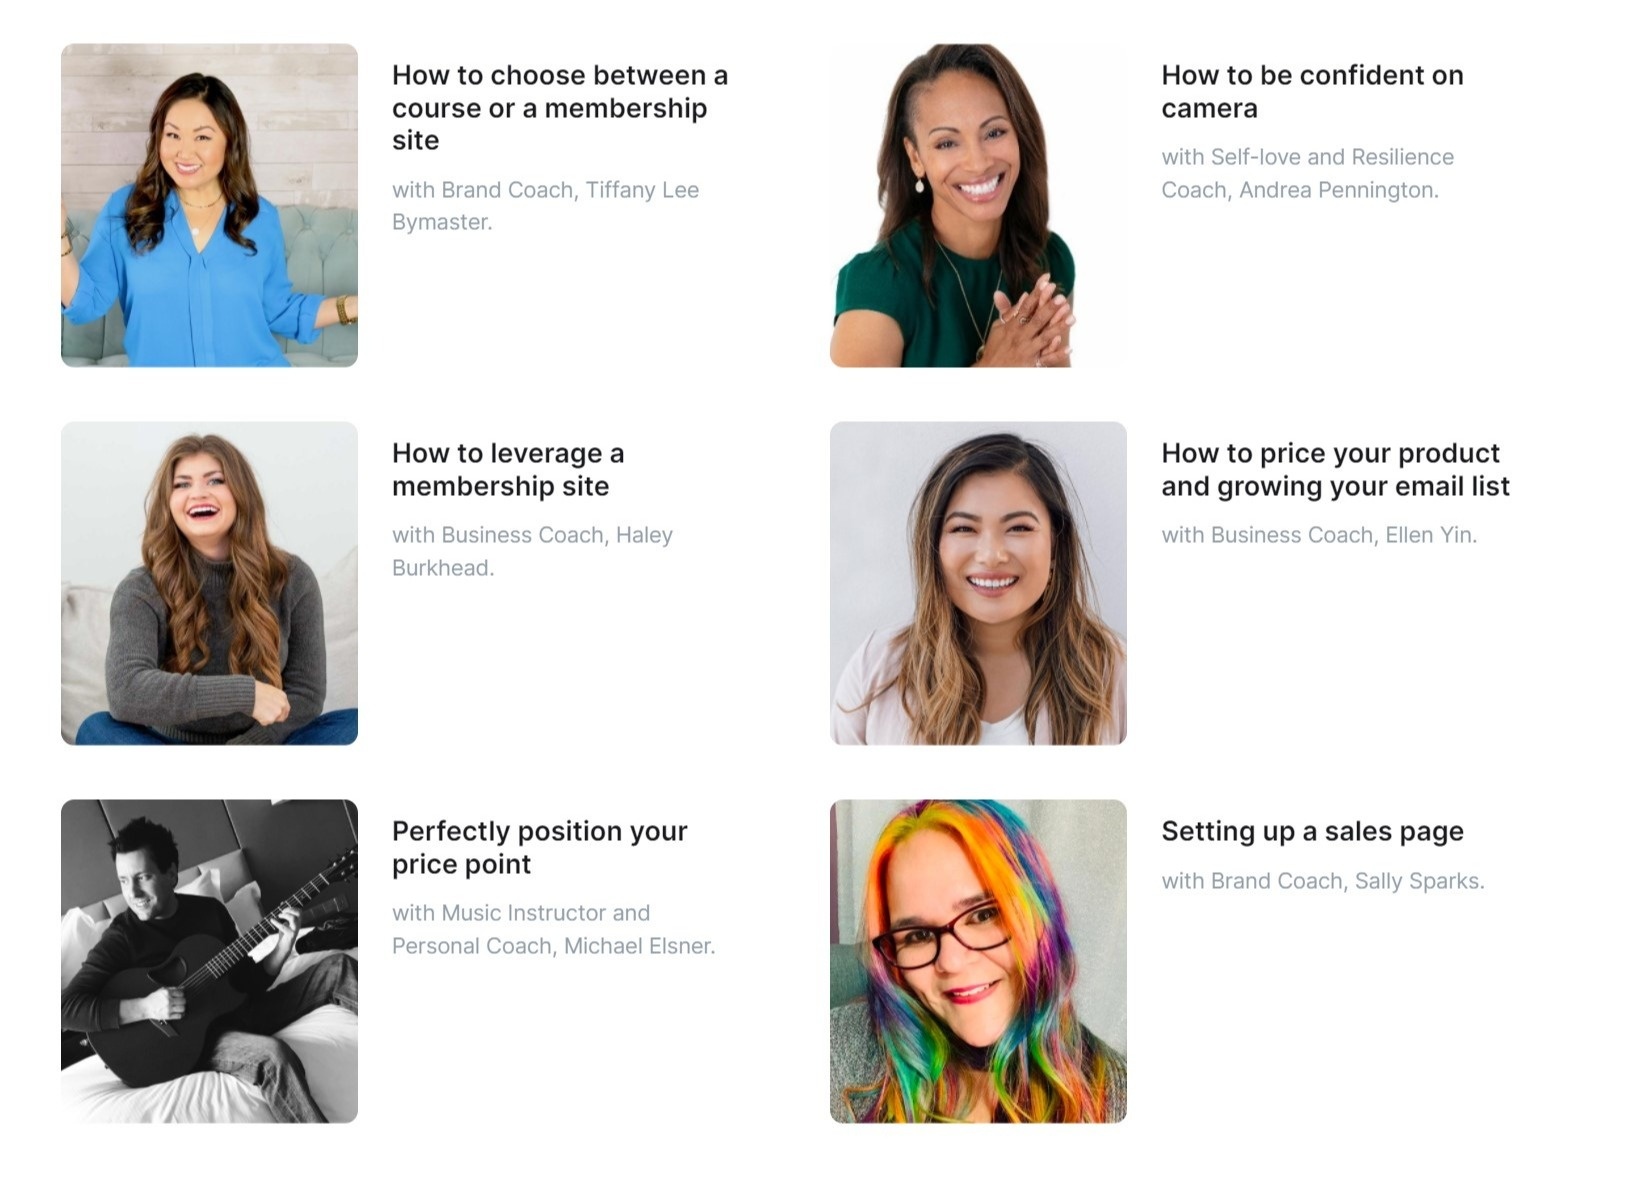Click 'How to be confident on camera' heading
This screenshot has width=1636, height=1179.
point(1312,91)
